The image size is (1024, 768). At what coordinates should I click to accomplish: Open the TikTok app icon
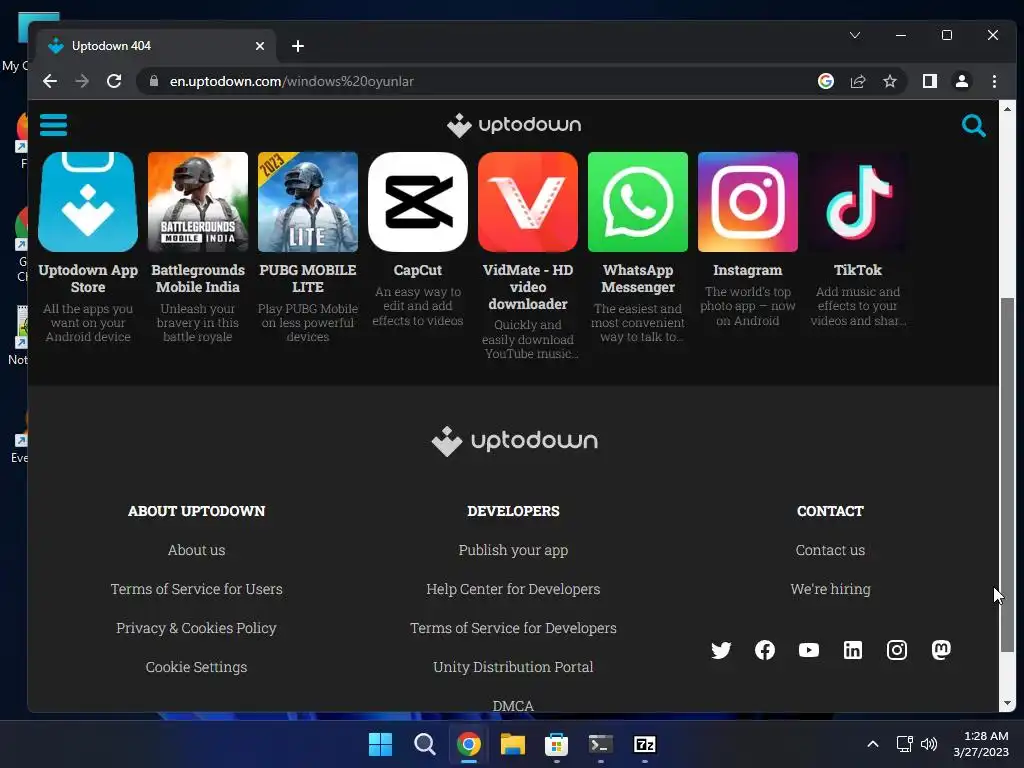click(x=857, y=202)
